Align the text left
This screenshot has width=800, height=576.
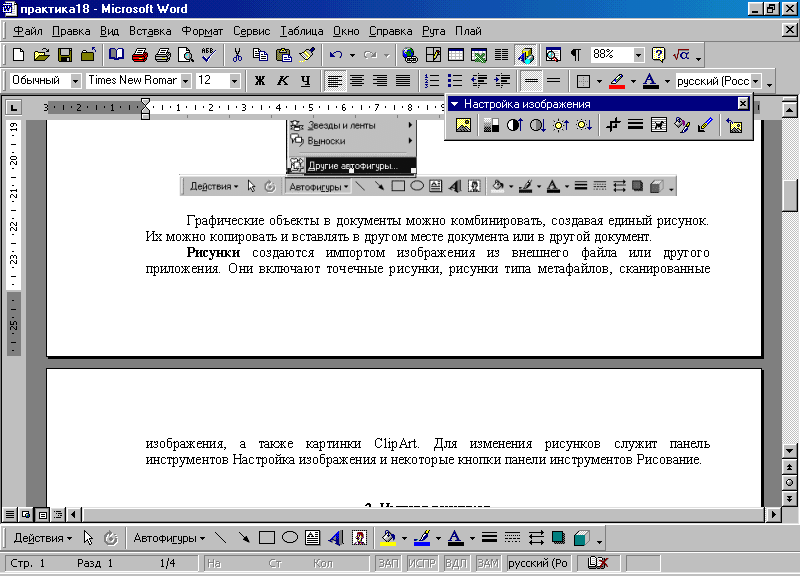(334, 81)
